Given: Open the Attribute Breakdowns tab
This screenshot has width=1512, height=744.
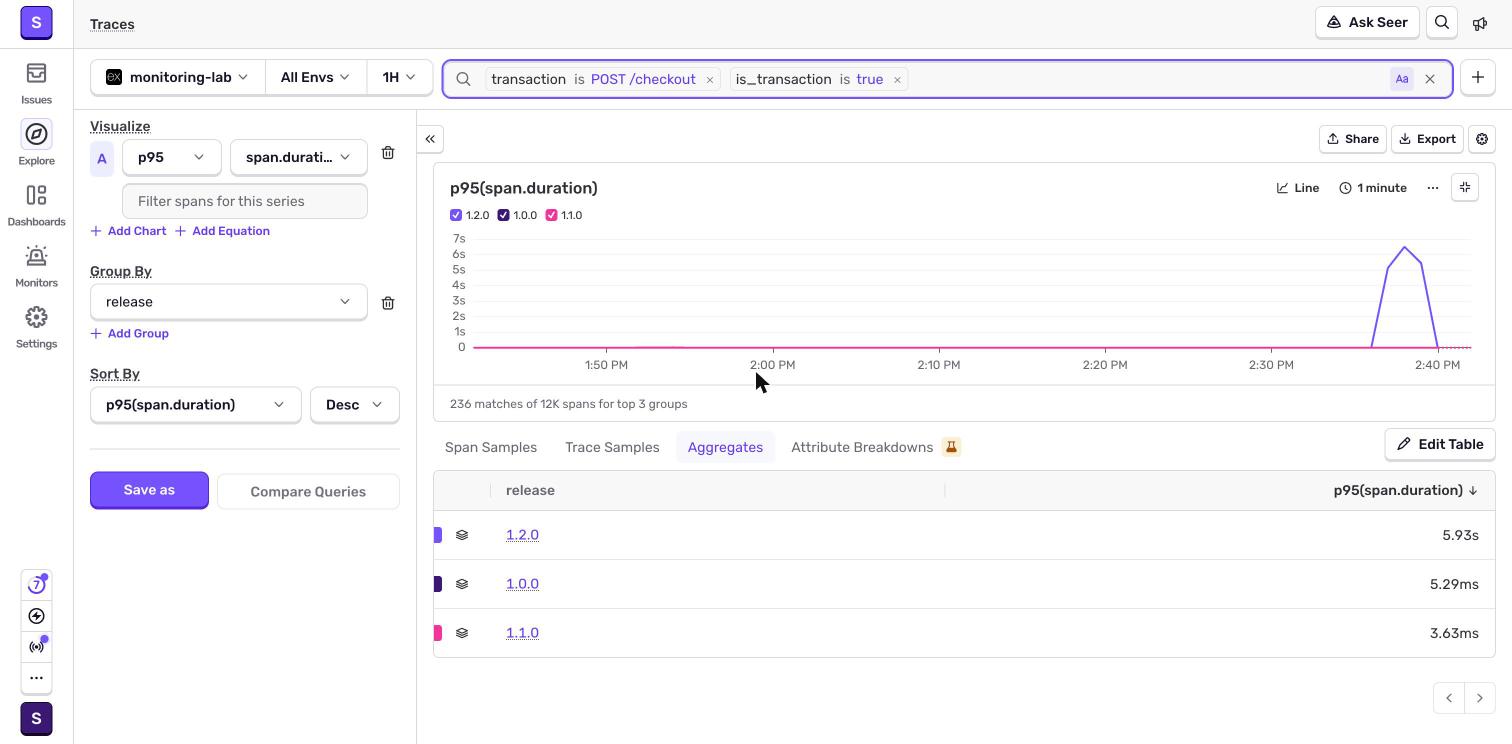Looking at the screenshot, I should pyautogui.click(x=875, y=447).
